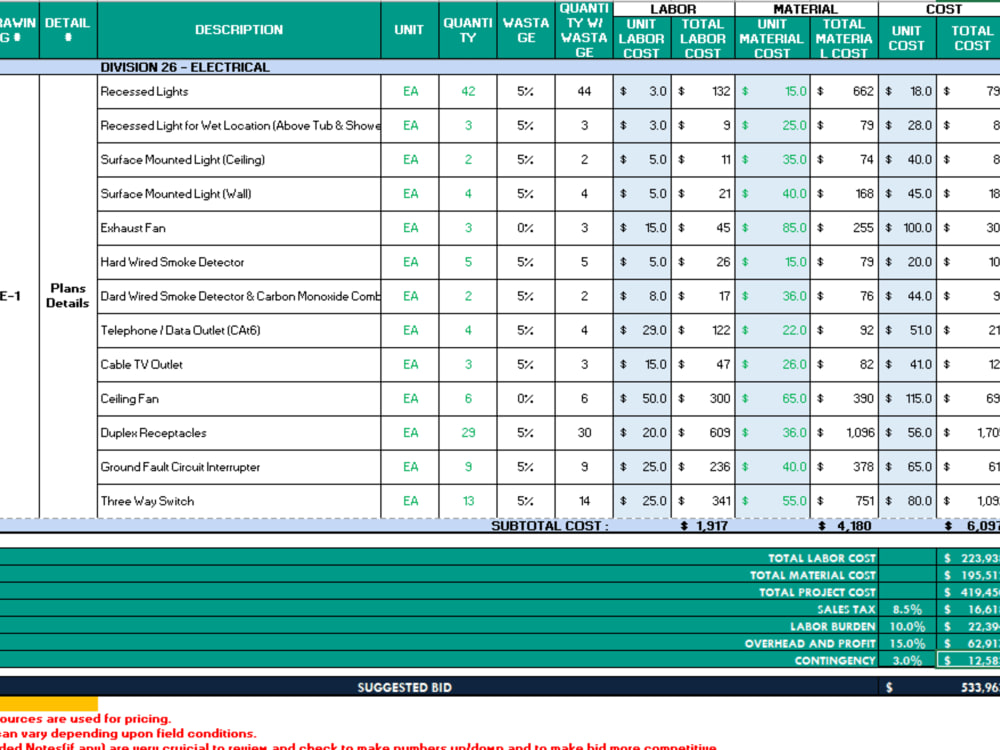Screen dimensions: 1000x750
Task: Select the TOTAL MATERIAL COST summary label
Action: (x=812, y=575)
